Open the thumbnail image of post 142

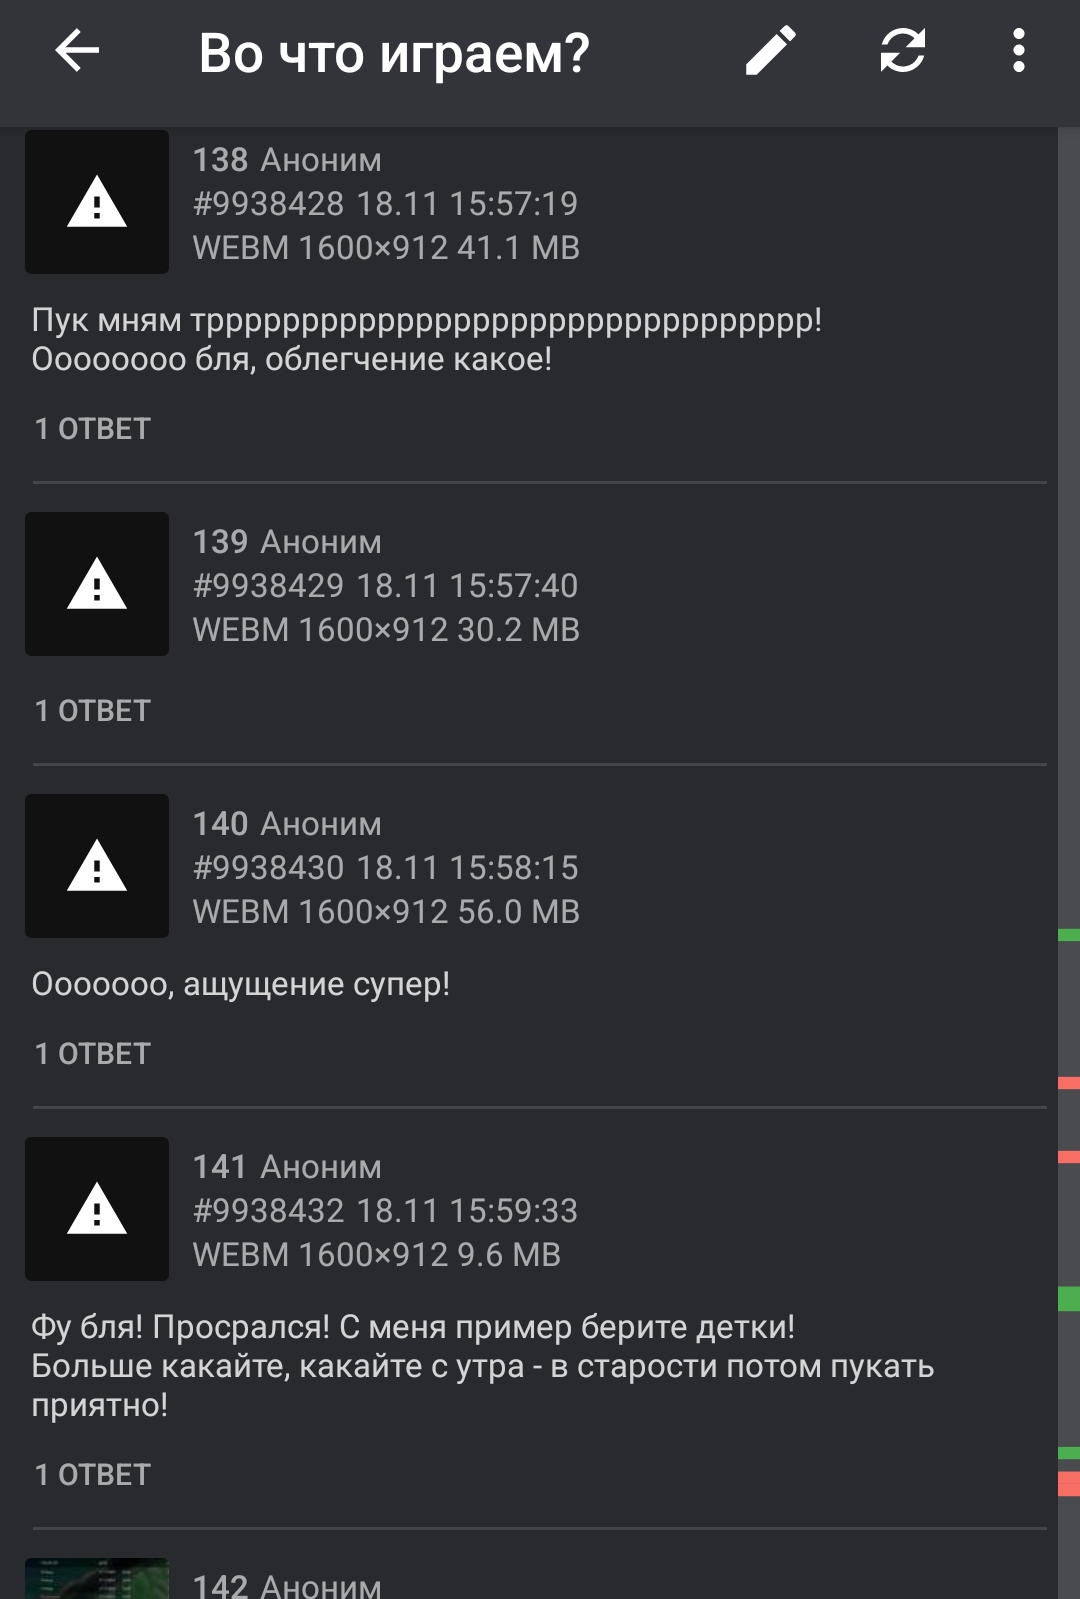coord(97,1578)
